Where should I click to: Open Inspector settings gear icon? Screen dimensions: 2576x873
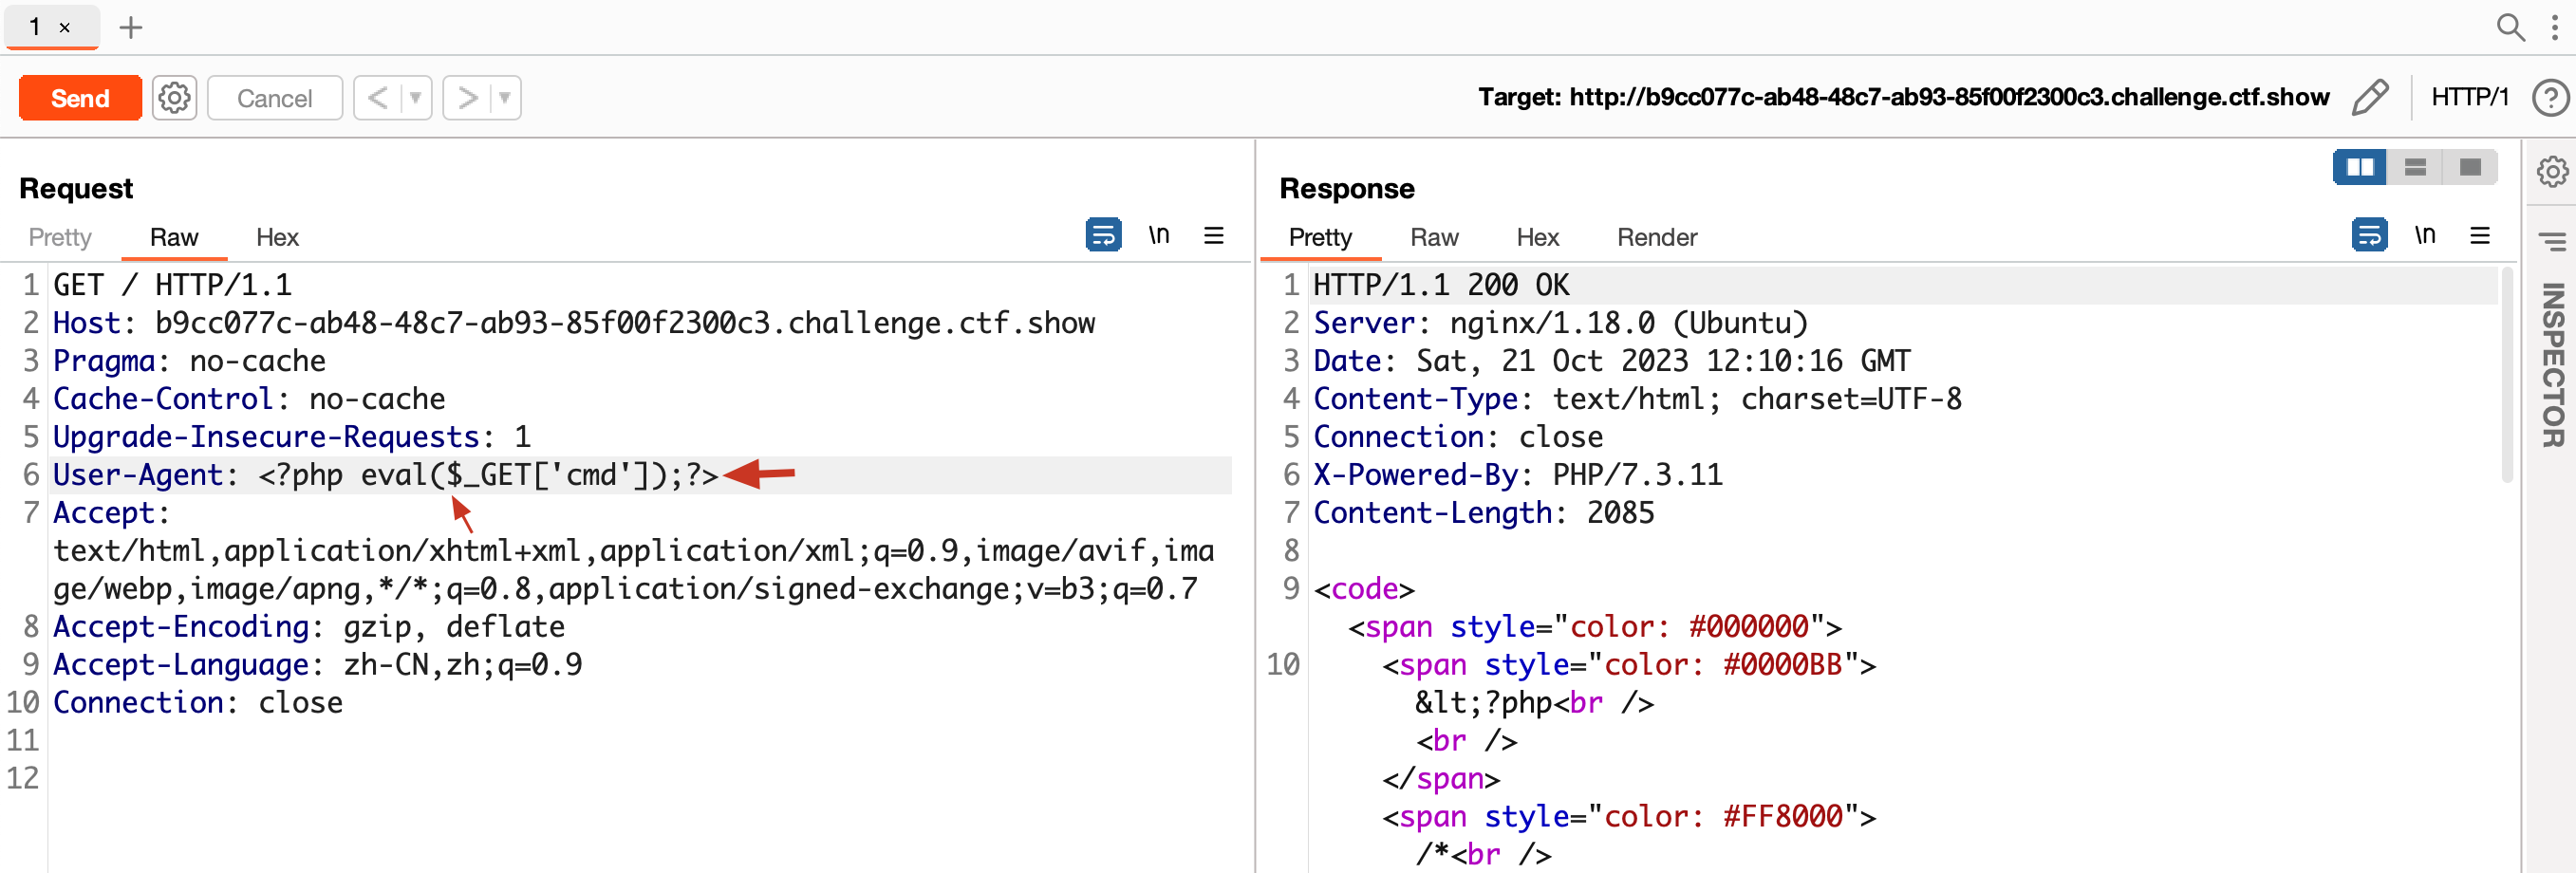2552,171
